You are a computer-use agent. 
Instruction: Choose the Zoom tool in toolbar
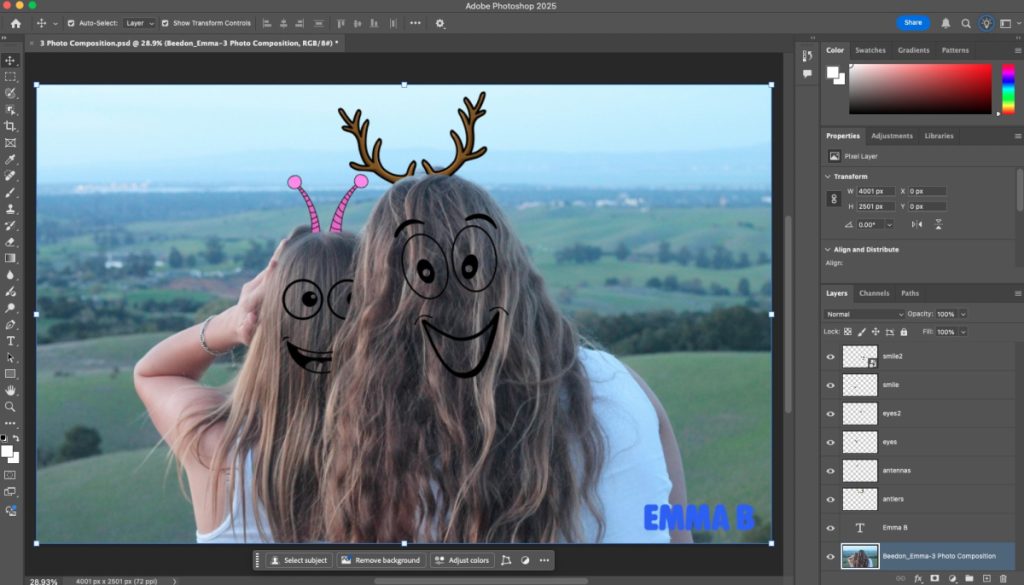tap(10, 407)
